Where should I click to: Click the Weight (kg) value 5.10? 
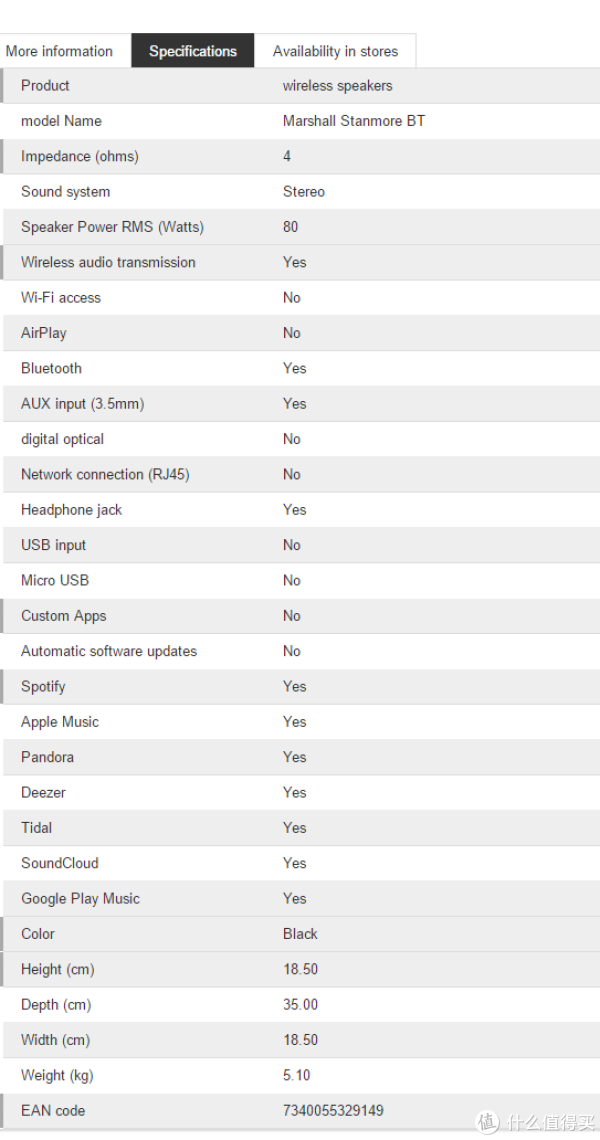point(297,1075)
